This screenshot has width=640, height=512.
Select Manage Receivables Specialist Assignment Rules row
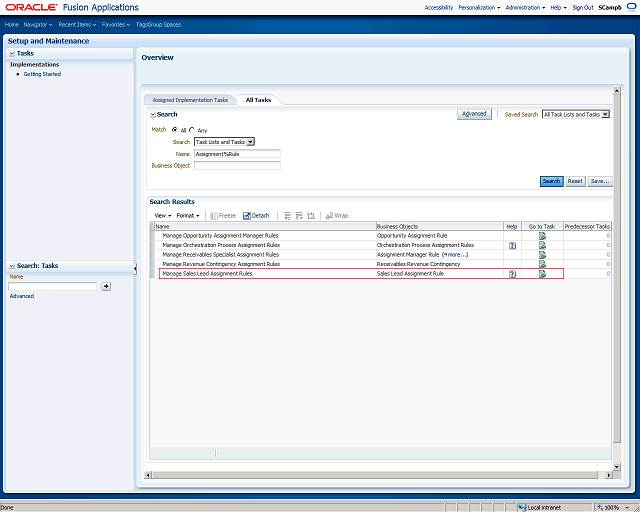(380, 254)
